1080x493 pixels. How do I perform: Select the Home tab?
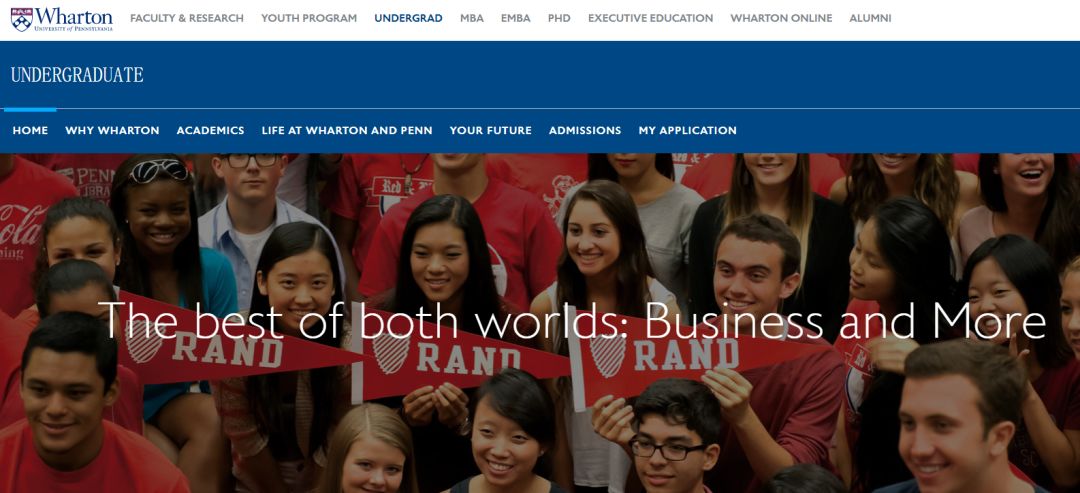click(30, 130)
